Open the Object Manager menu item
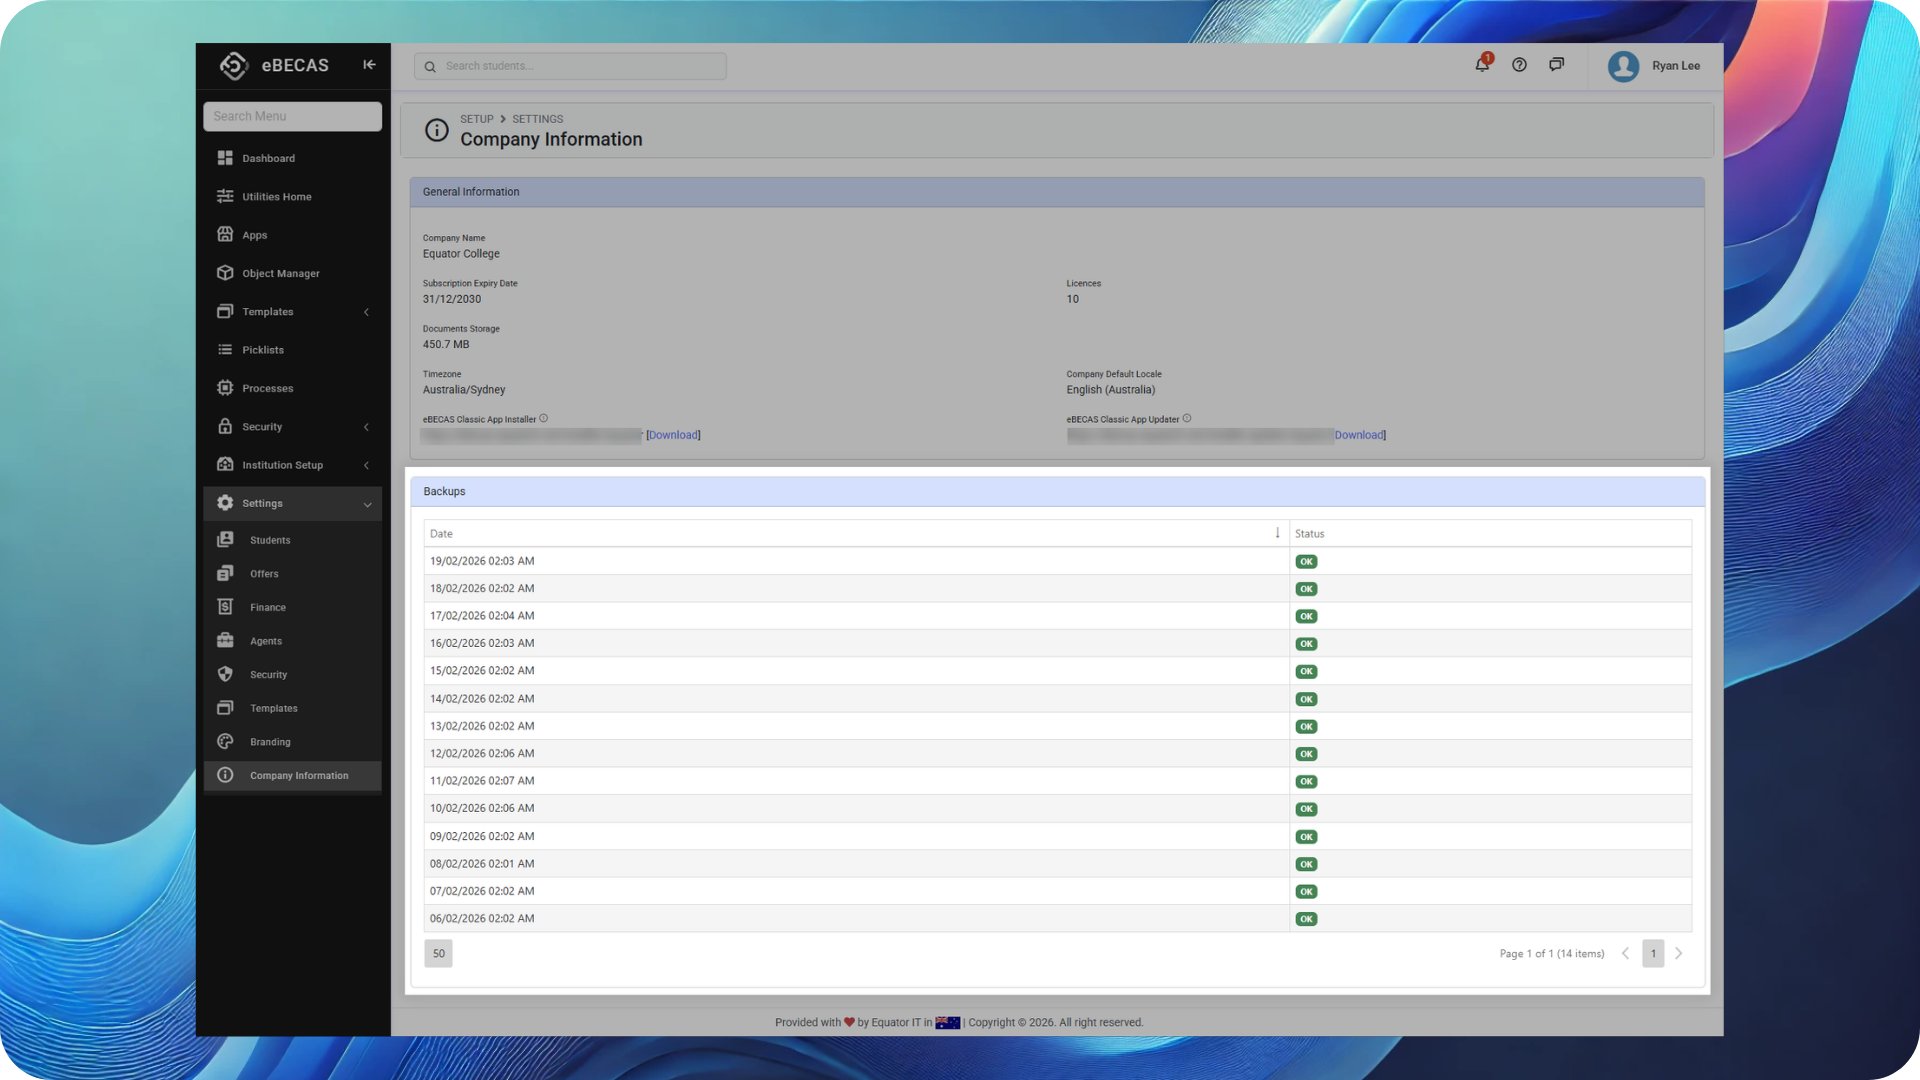Screen dimensions: 1920x1080 [280, 273]
